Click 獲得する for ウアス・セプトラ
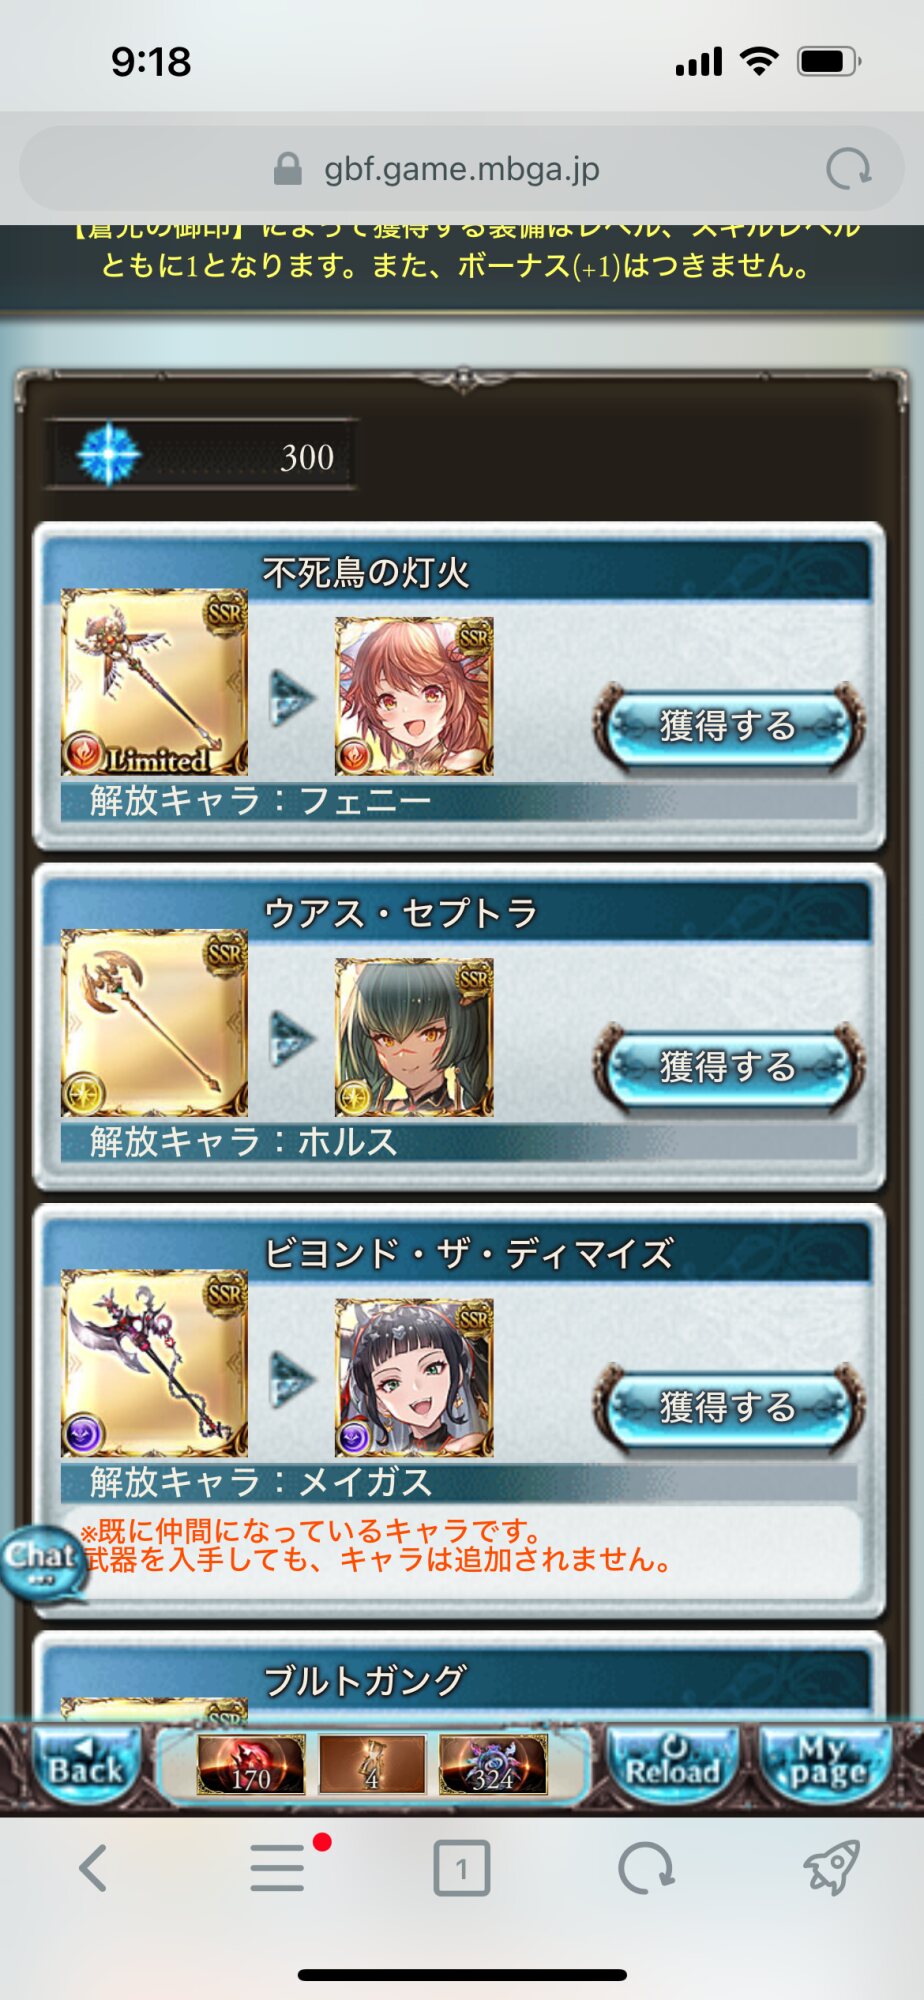Image resolution: width=924 pixels, height=2000 pixels. pyautogui.click(x=729, y=1066)
